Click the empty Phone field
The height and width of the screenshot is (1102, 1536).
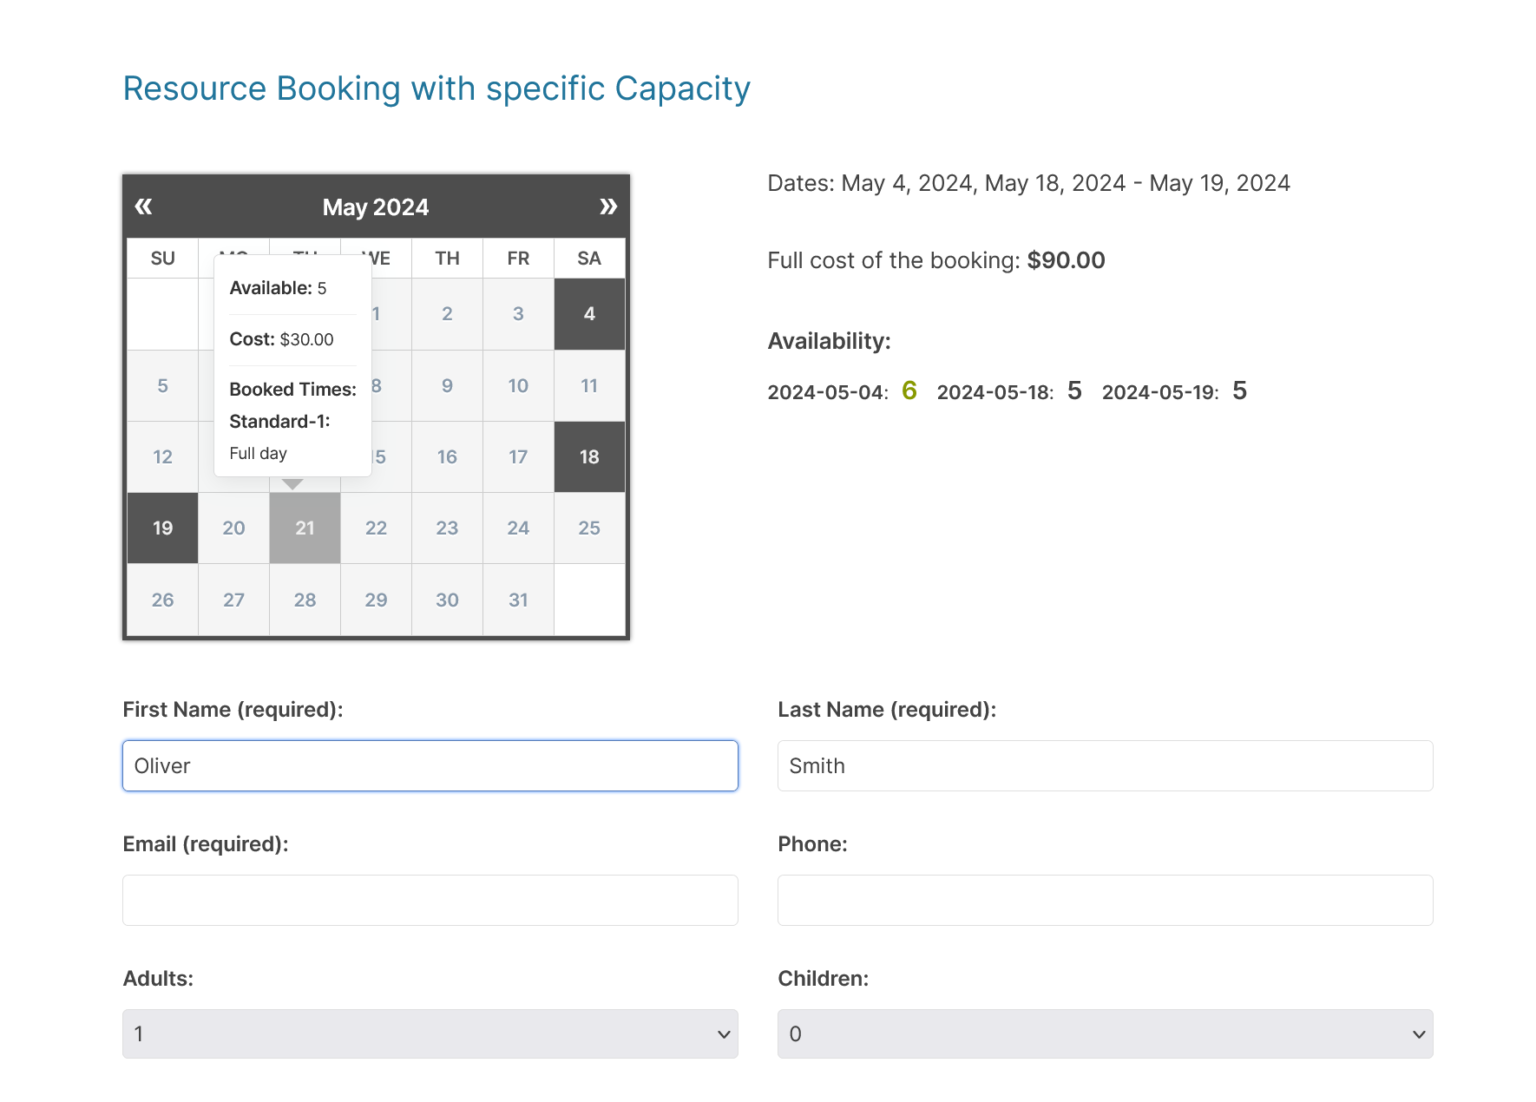(x=1105, y=900)
